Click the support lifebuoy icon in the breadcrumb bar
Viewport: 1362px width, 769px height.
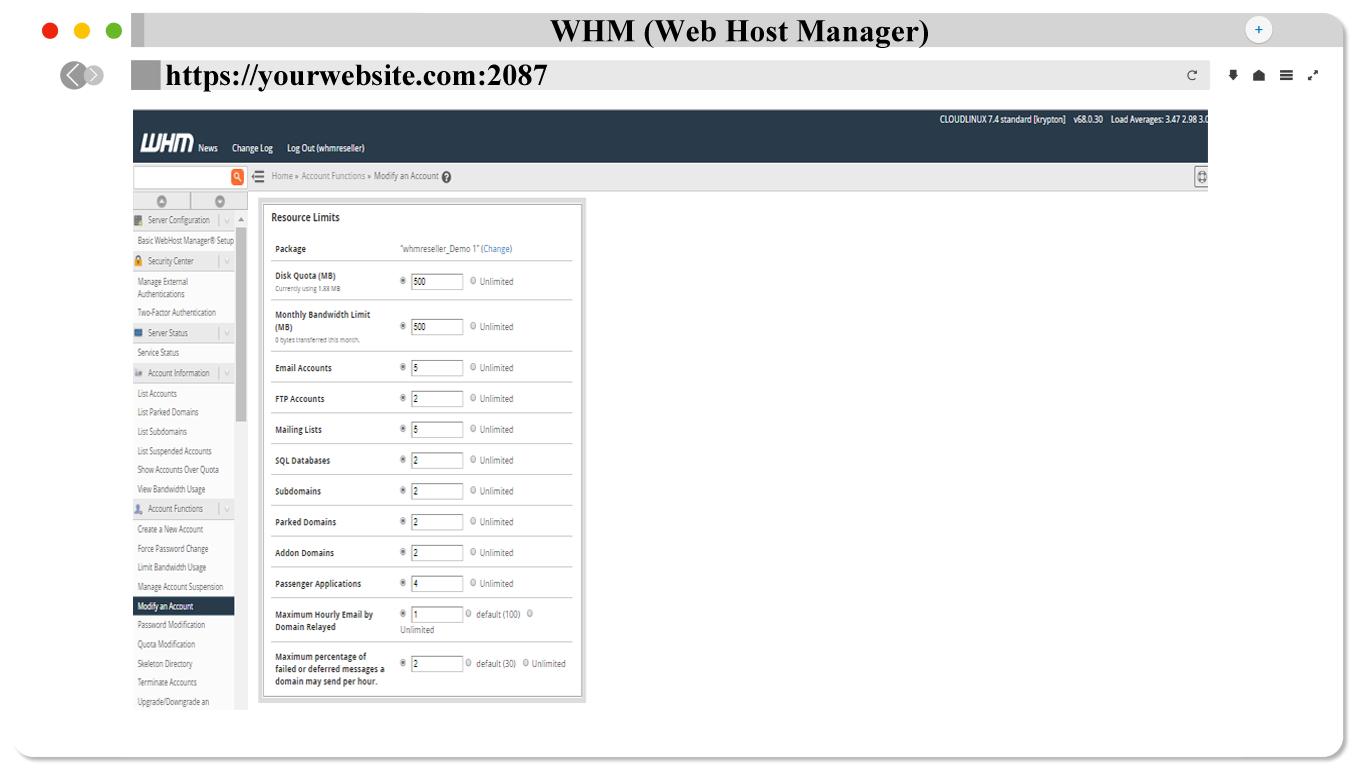pyautogui.click(x=1201, y=177)
